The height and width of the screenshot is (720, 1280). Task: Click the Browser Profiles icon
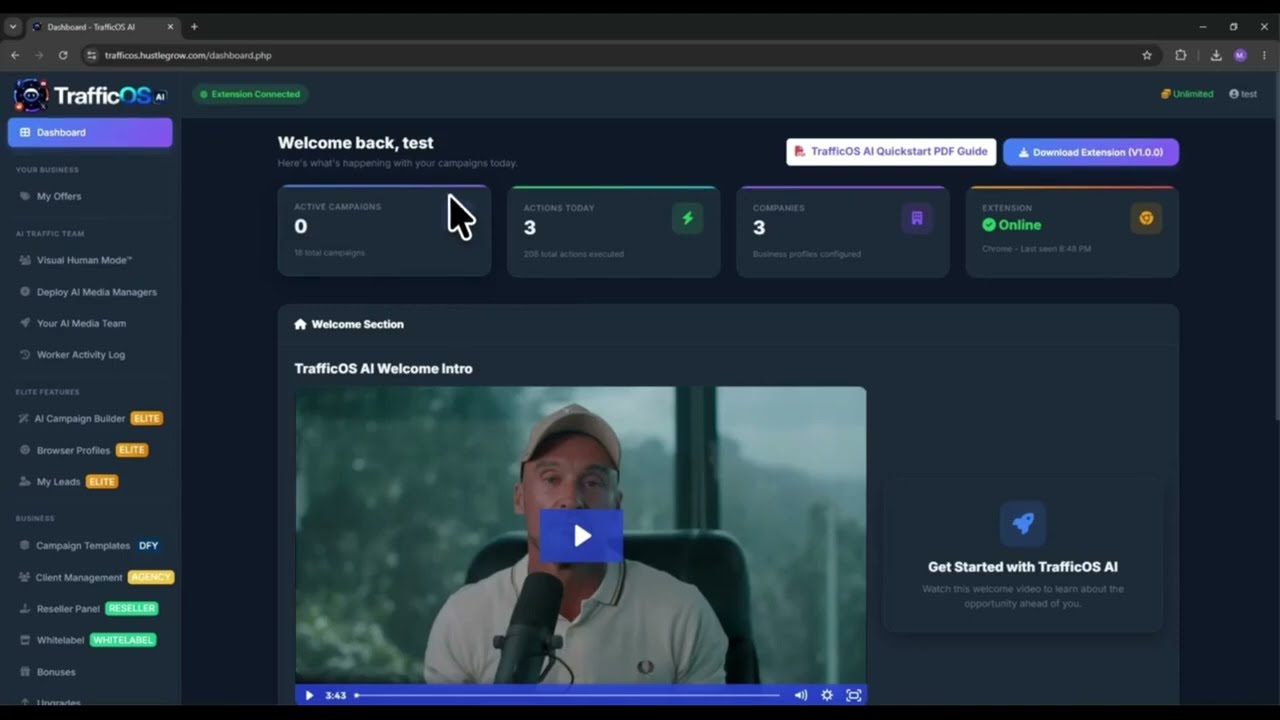(x=26, y=450)
